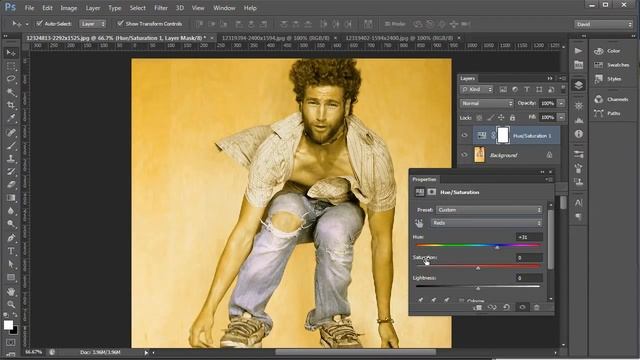Hide the Background layer
This screenshot has height=360, width=640.
coord(464,155)
